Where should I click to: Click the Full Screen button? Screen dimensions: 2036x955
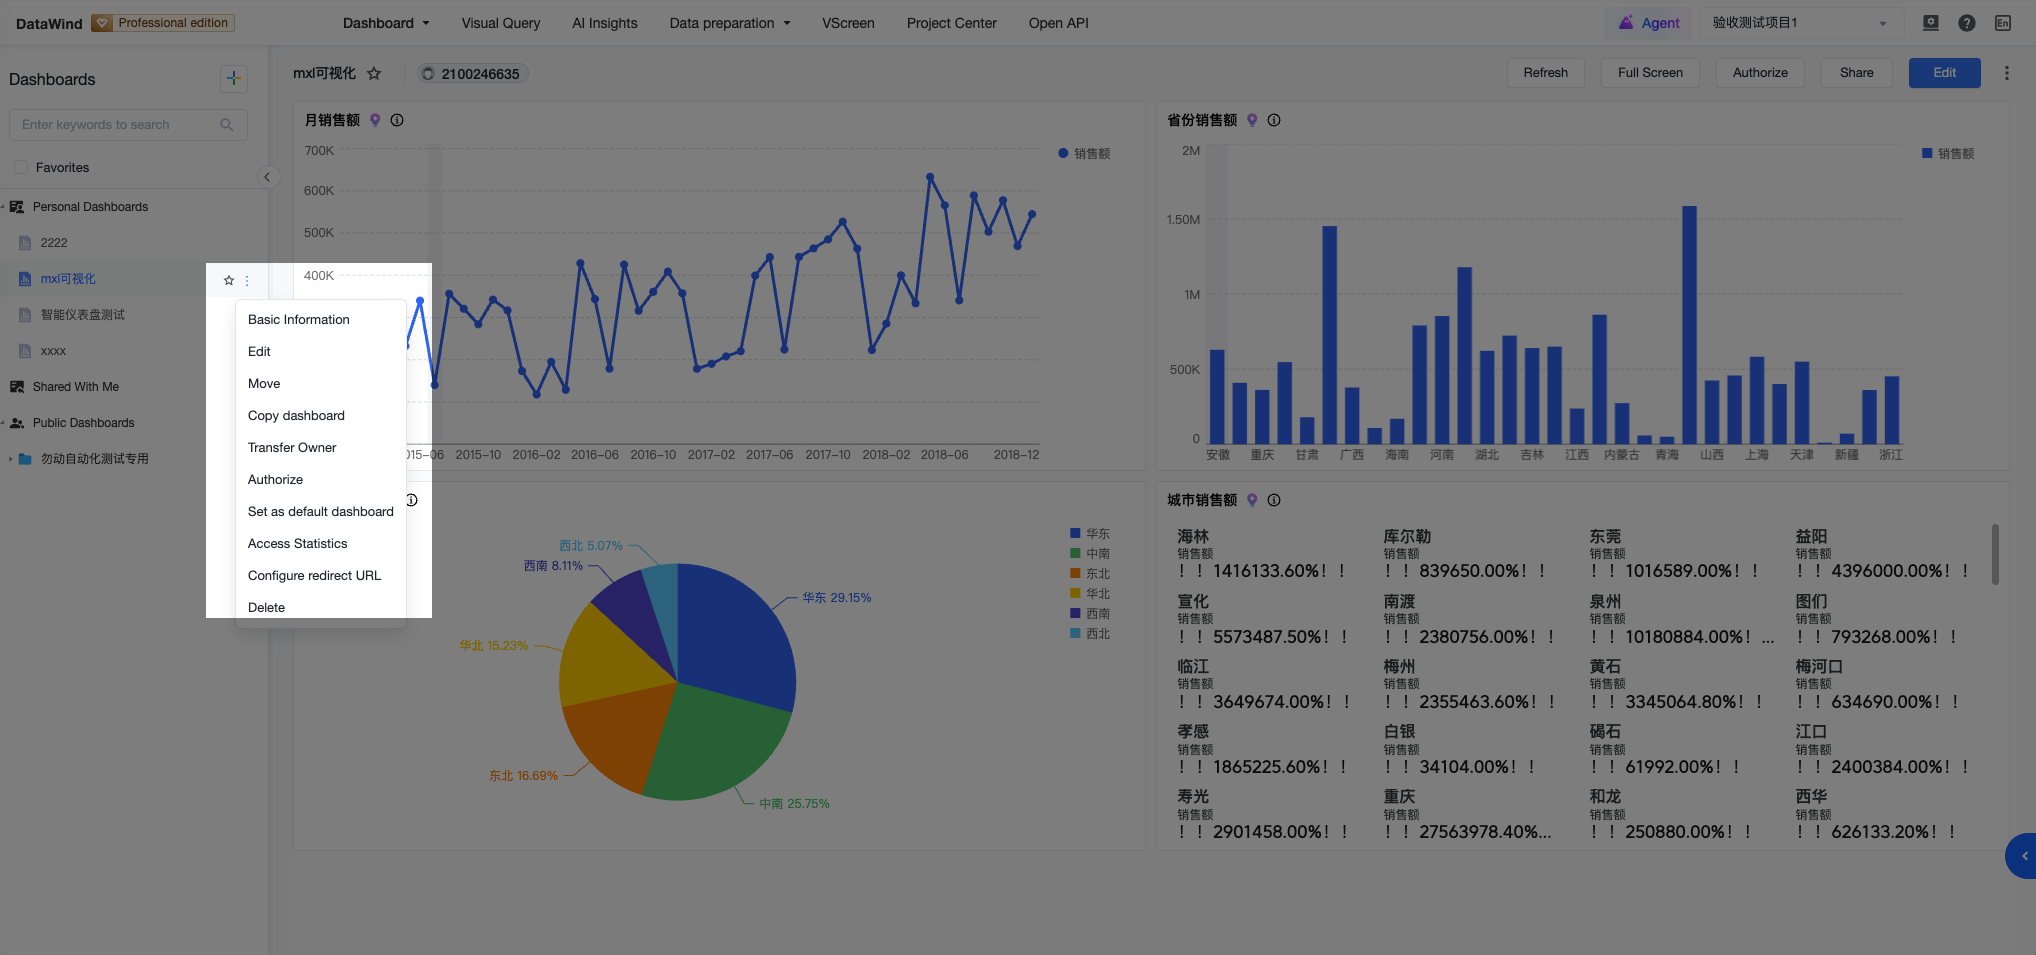[1650, 73]
